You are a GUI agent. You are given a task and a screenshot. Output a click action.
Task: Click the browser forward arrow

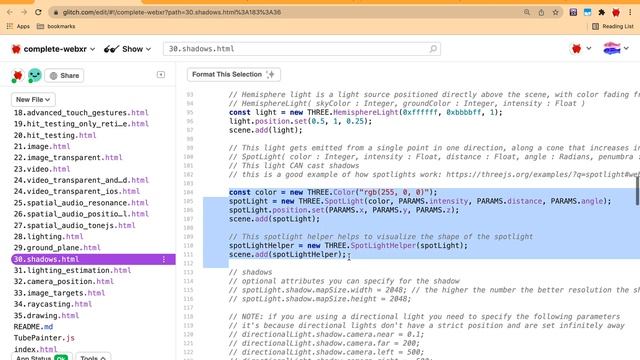24,12
